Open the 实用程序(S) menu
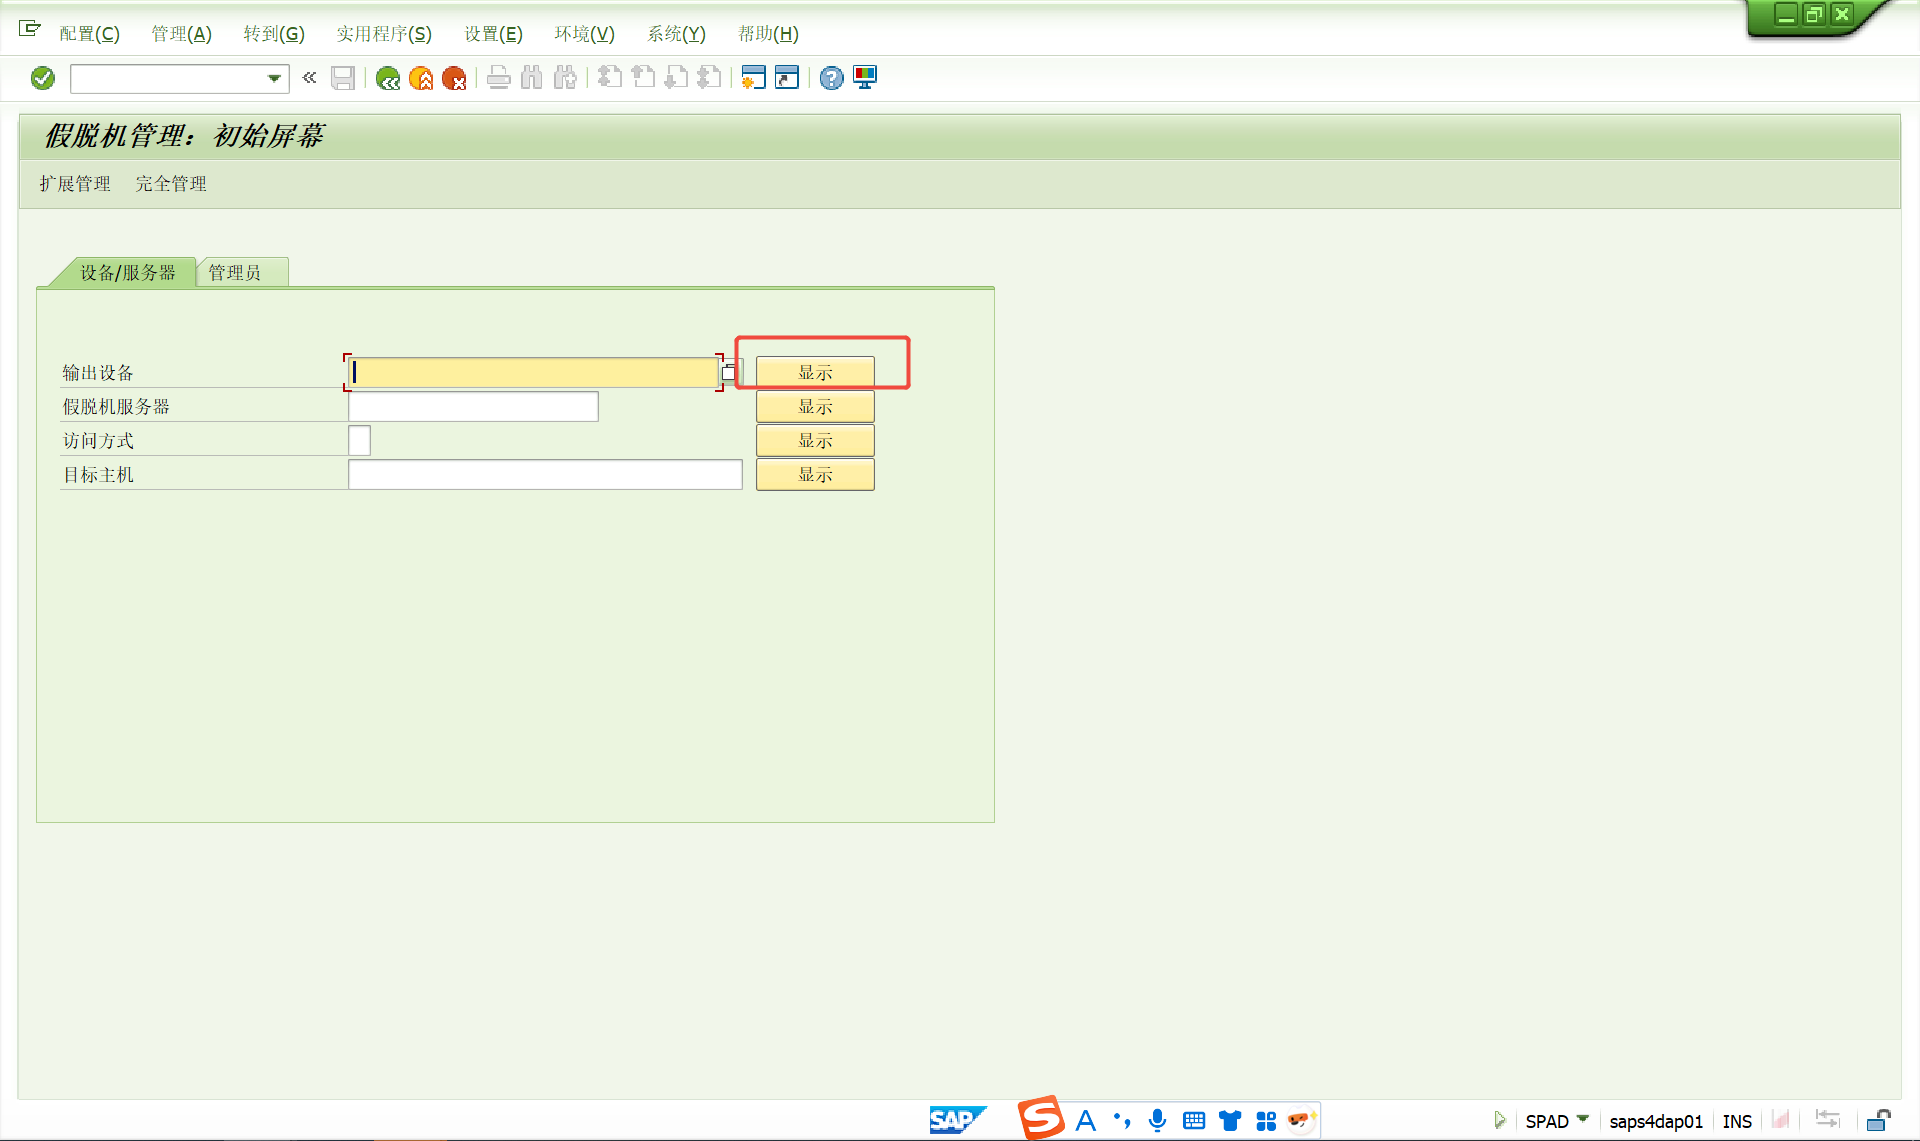 [x=383, y=34]
